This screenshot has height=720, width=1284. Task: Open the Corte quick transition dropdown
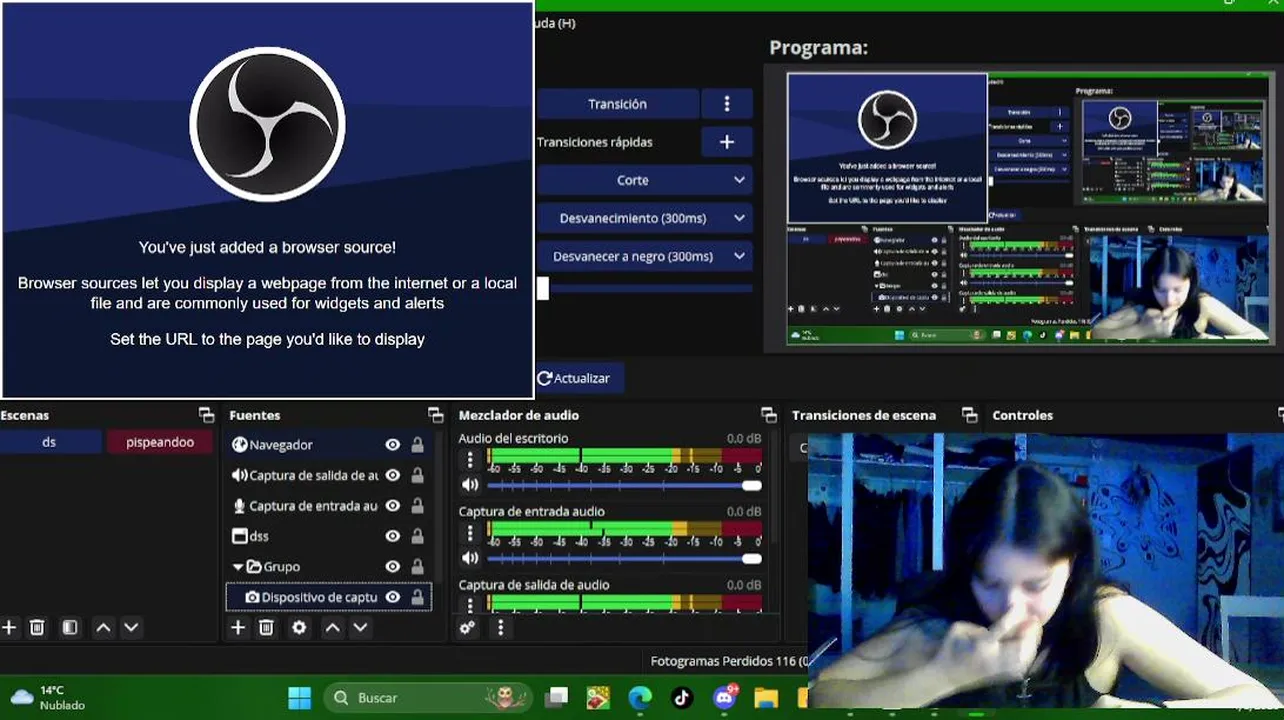pos(645,180)
